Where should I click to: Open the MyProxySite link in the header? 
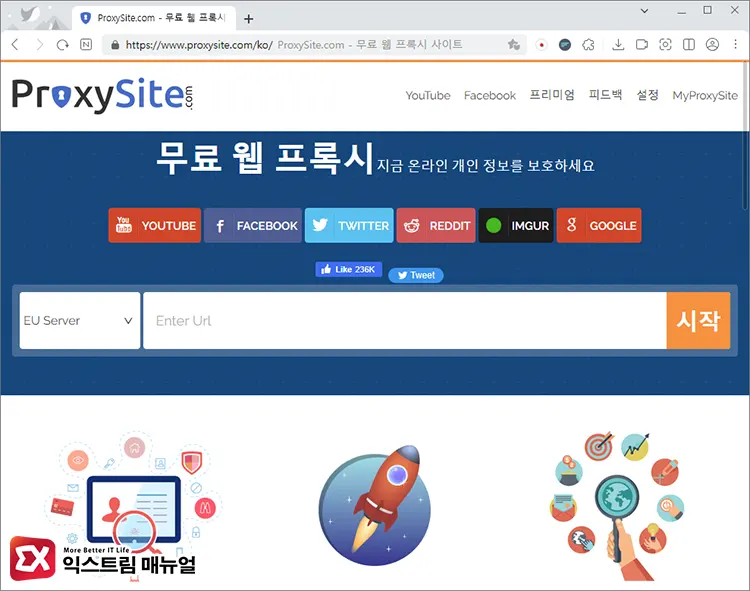706,96
